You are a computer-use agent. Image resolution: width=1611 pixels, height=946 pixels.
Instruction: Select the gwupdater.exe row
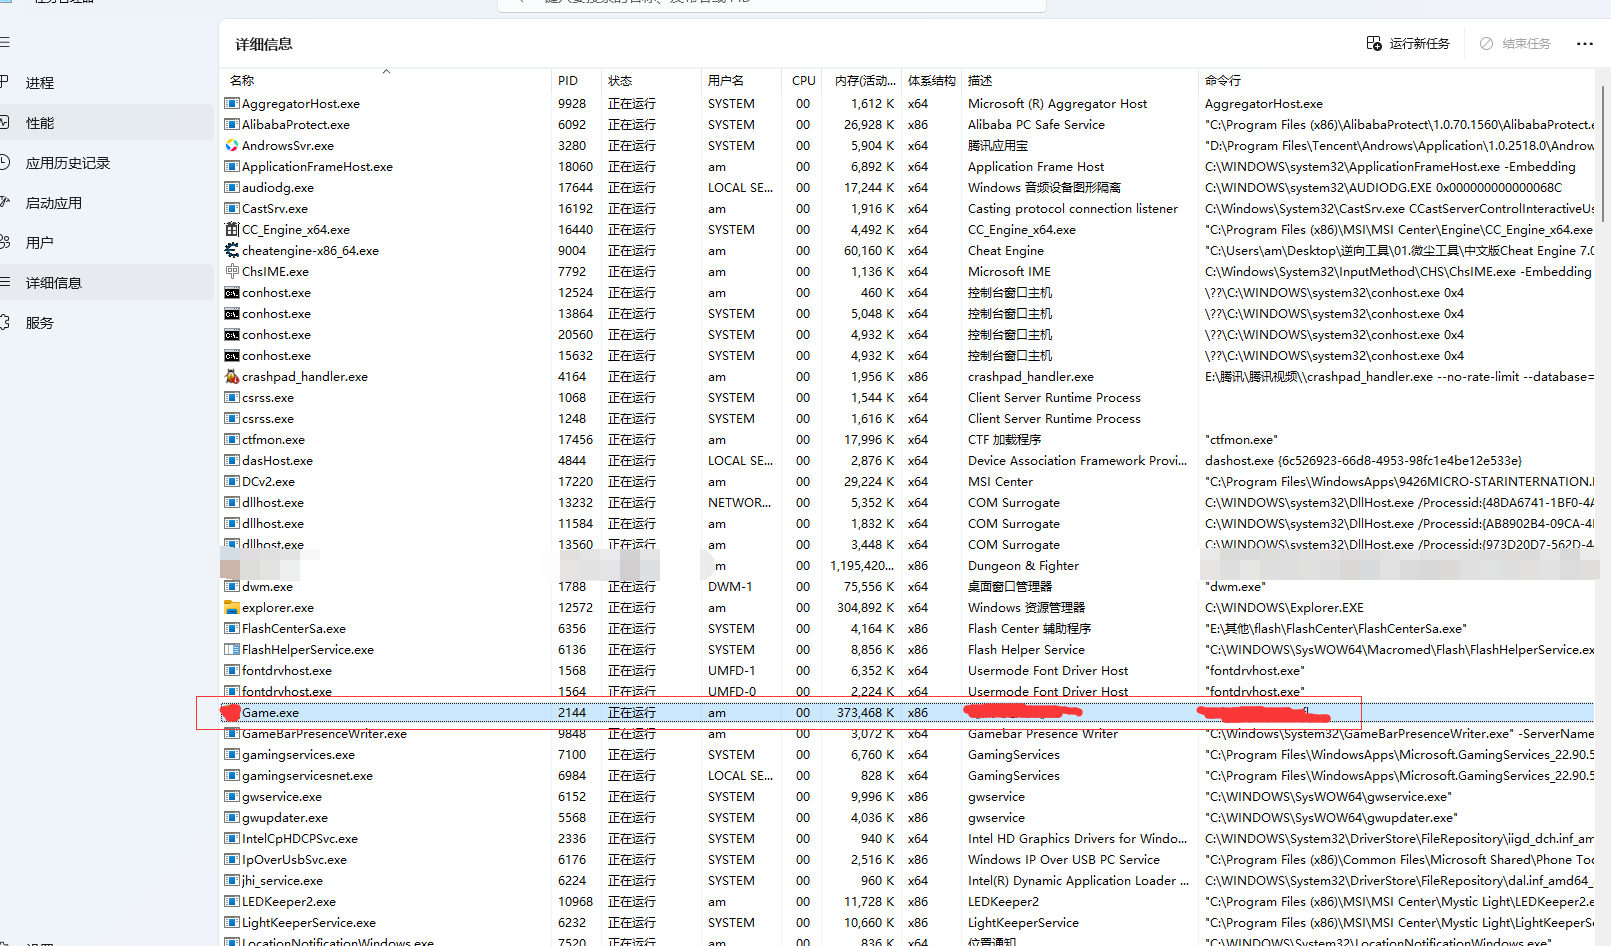tap(908, 817)
